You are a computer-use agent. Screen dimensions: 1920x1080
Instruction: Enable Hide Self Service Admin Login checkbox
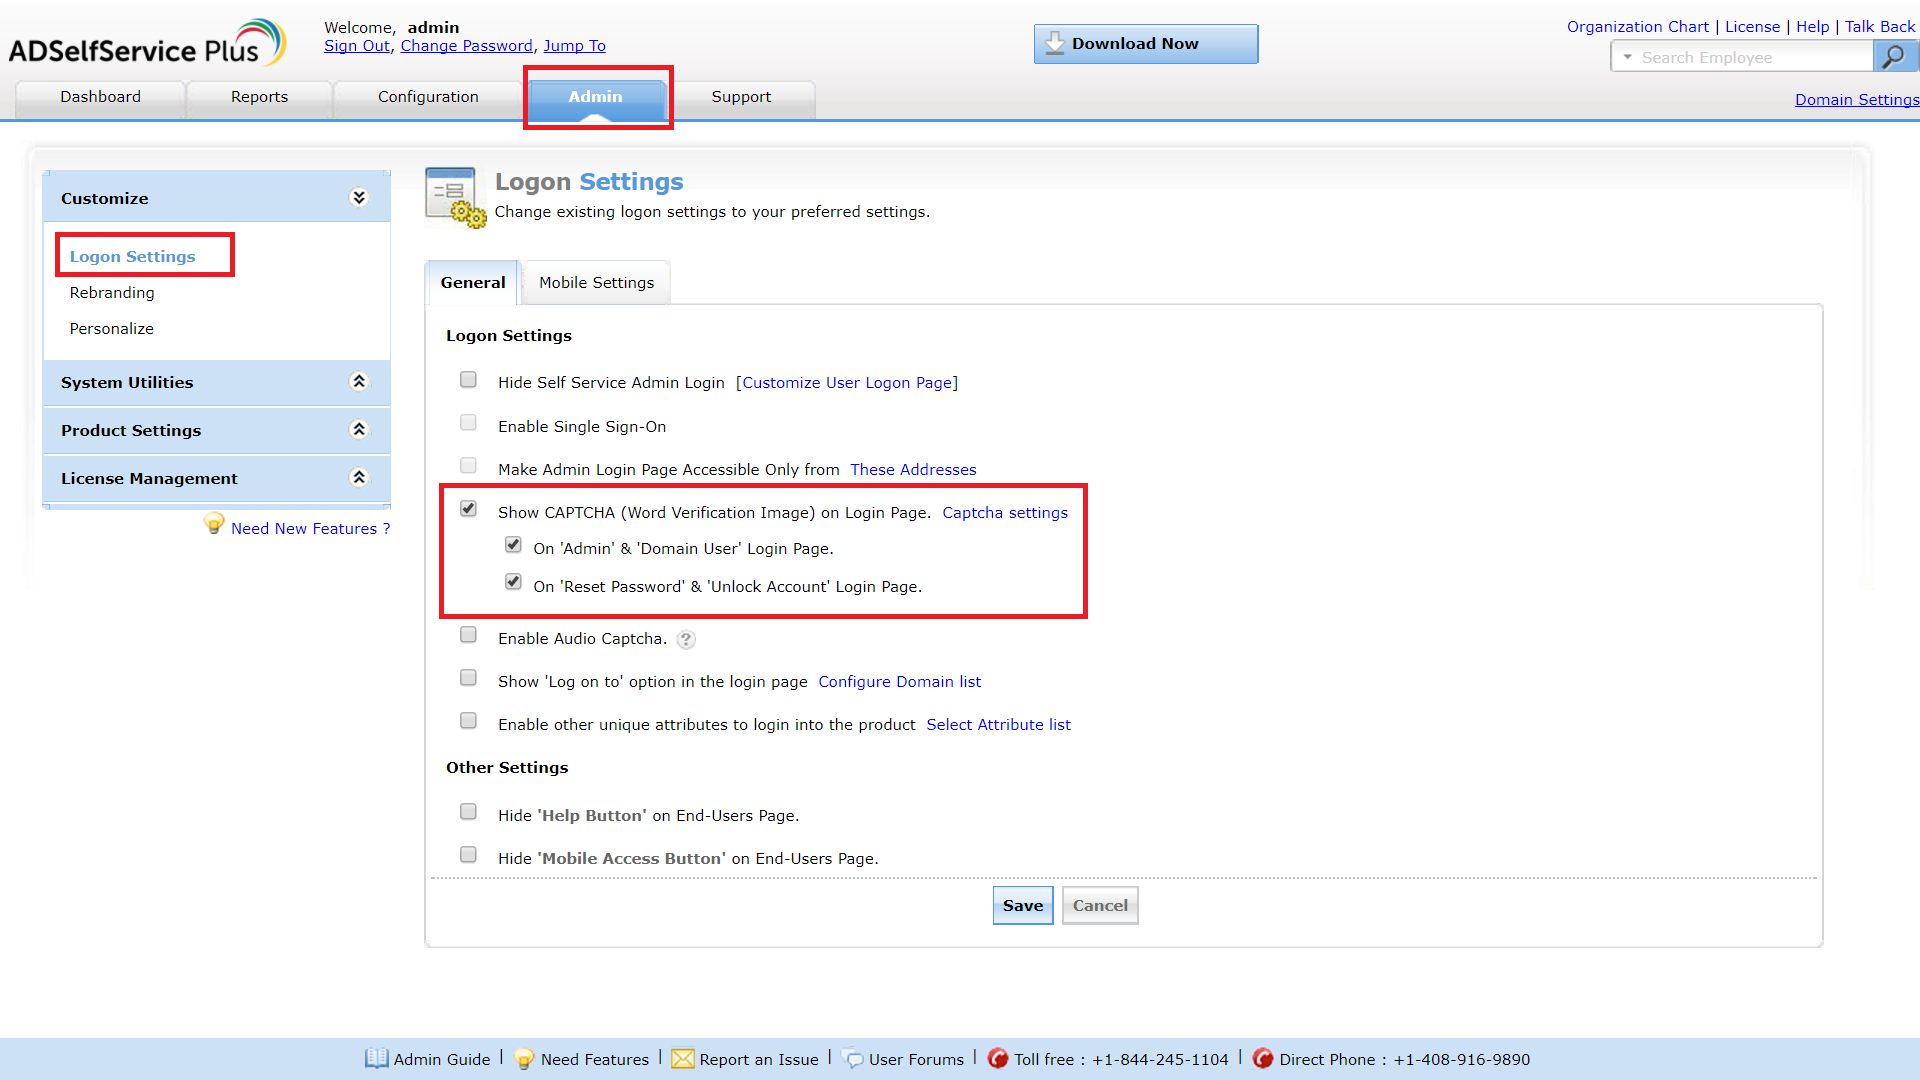tap(468, 380)
